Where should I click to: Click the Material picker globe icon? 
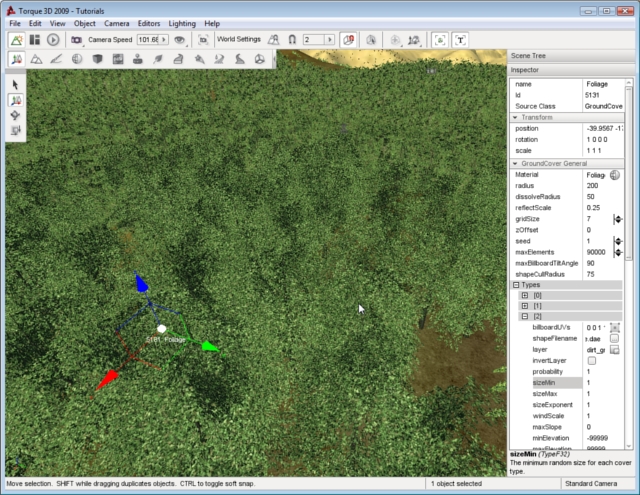[x=616, y=174]
